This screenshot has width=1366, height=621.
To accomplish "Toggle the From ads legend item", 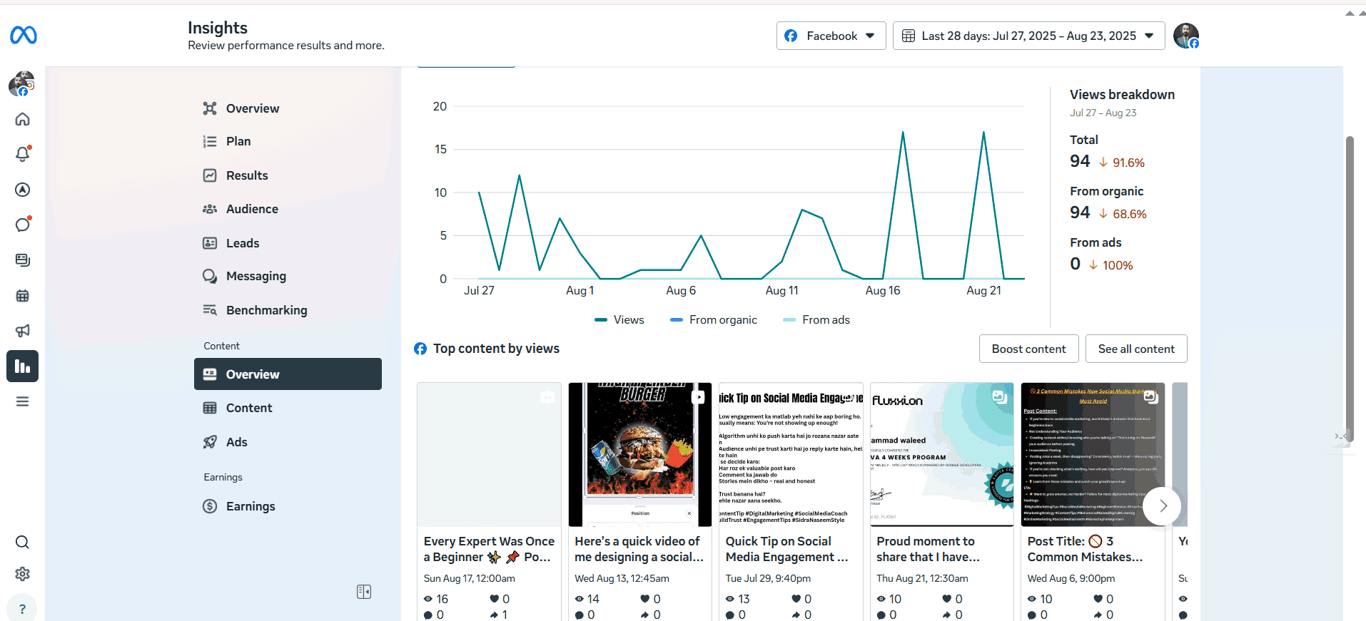I will pos(816,319).
